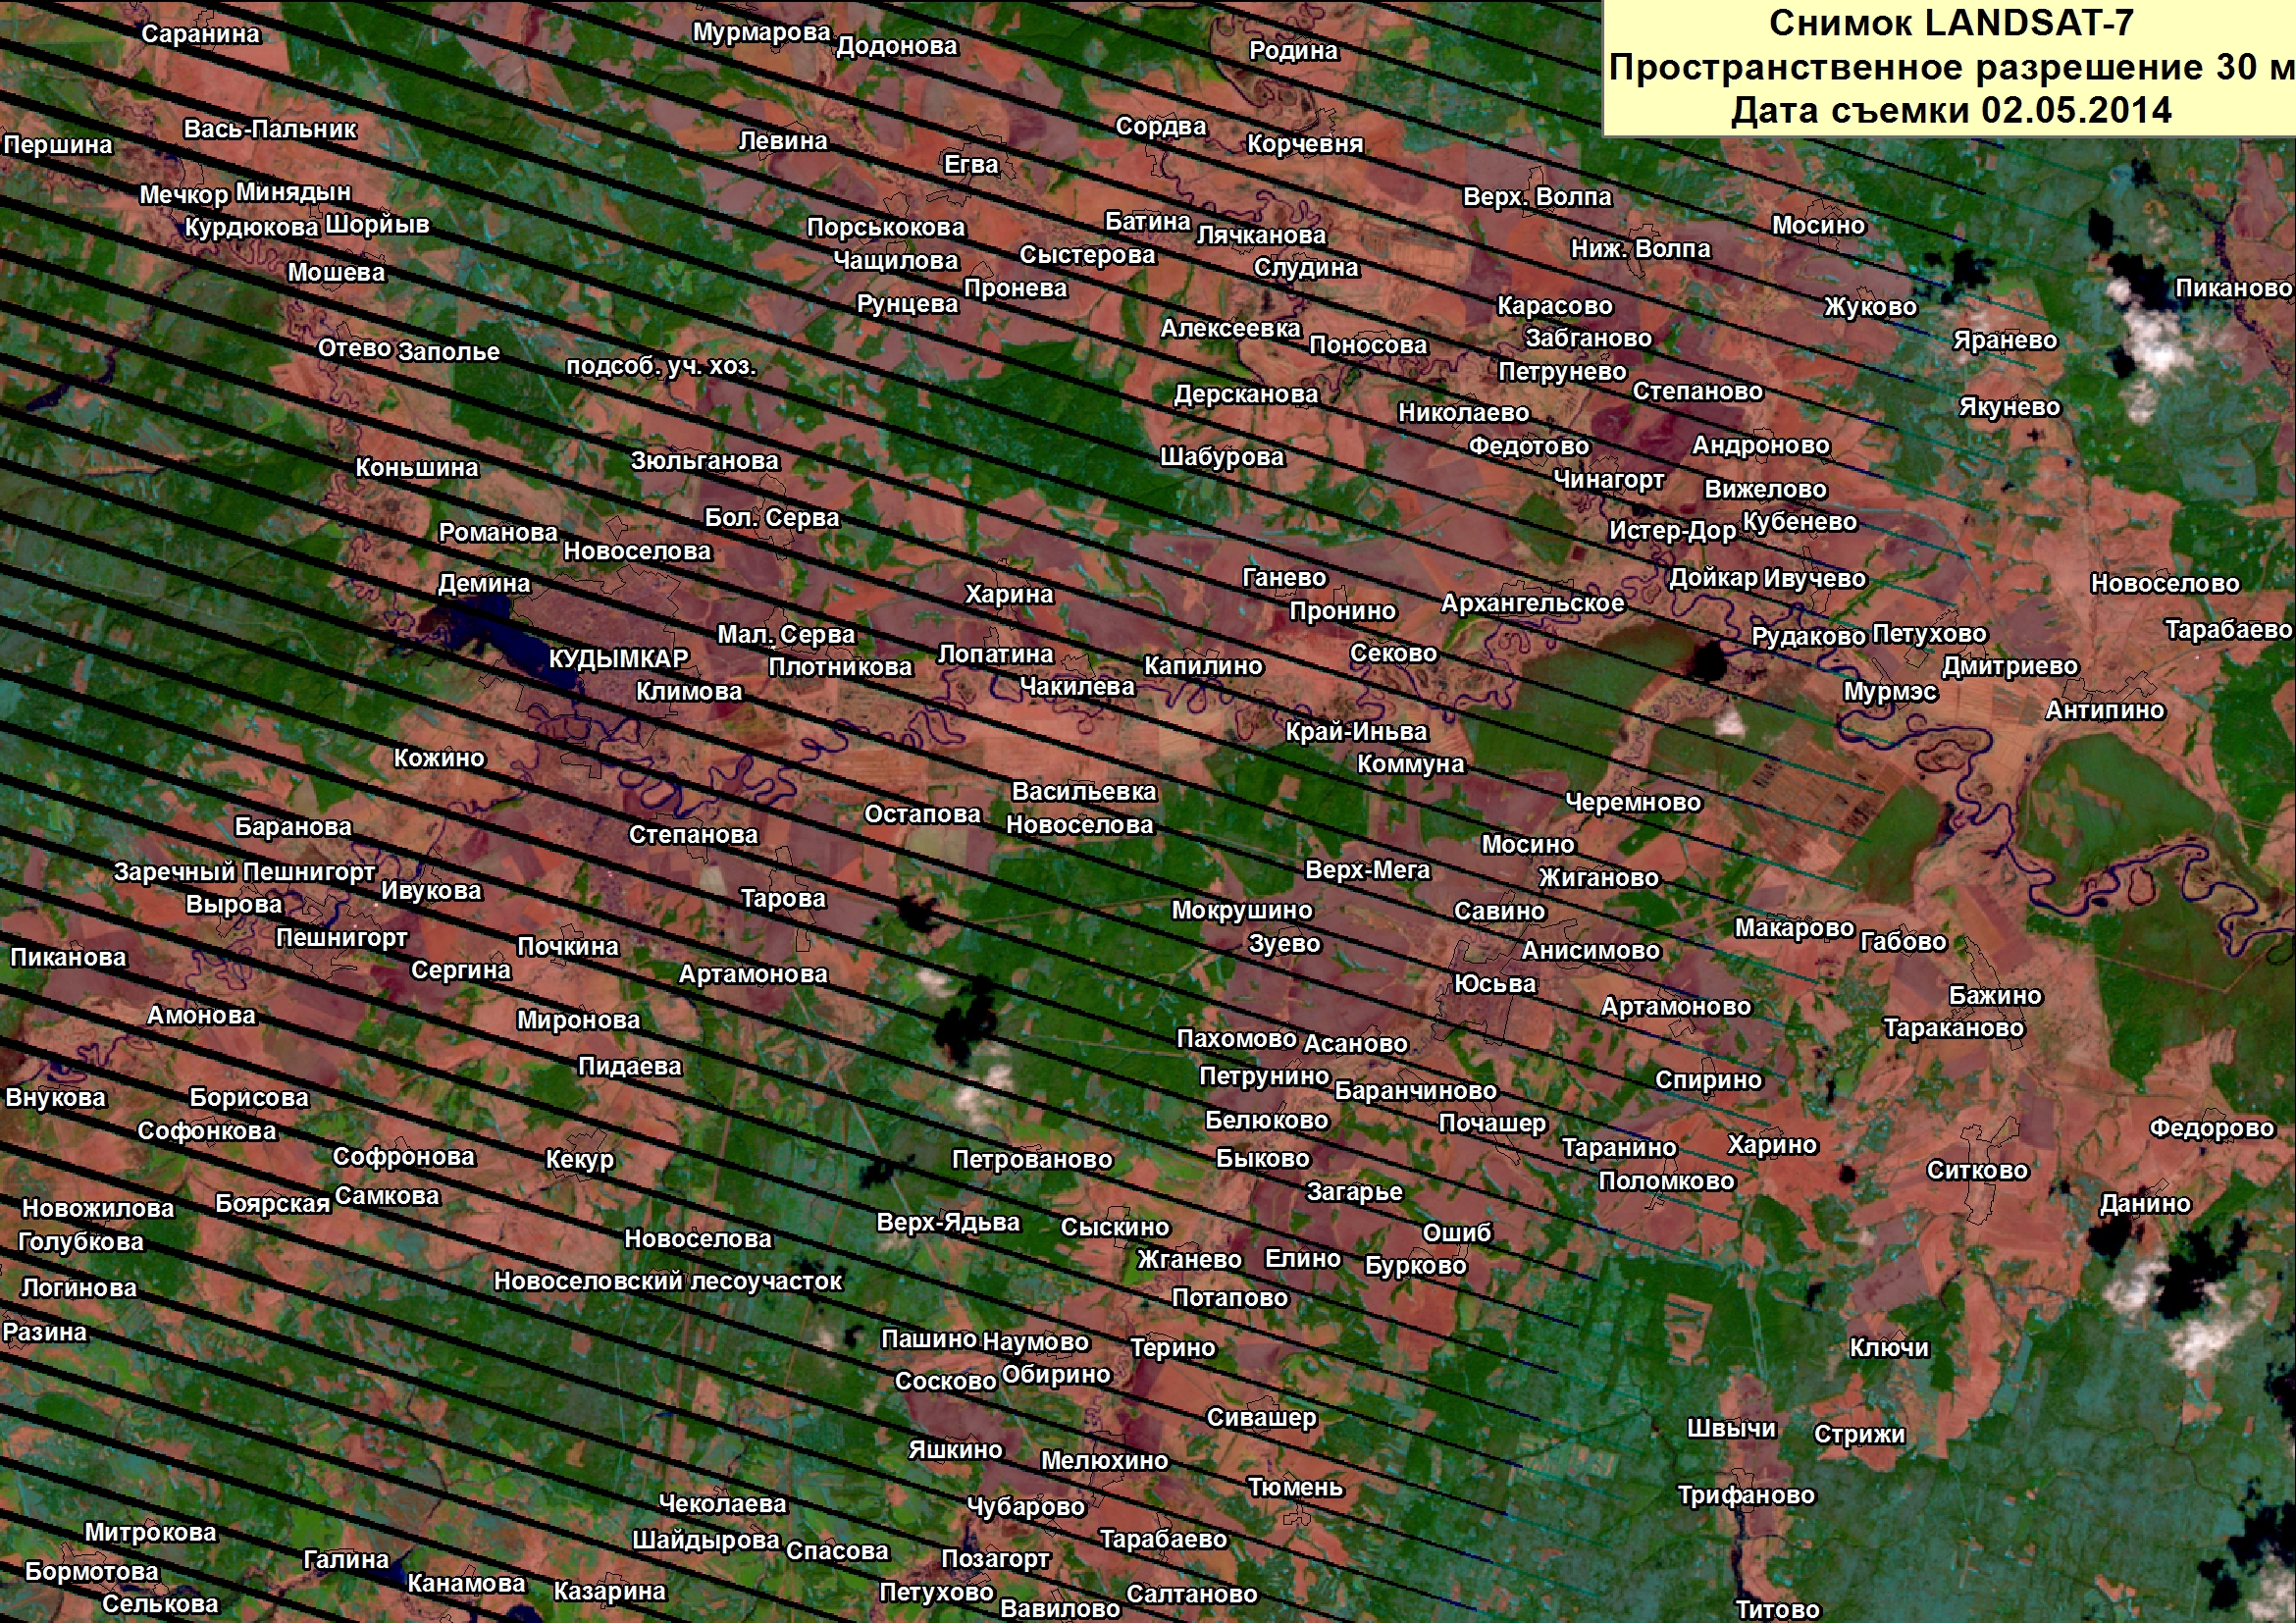Select the Вась-Пальник label
Viewport: 2296px width, 1623px height.
pos(270,129)
